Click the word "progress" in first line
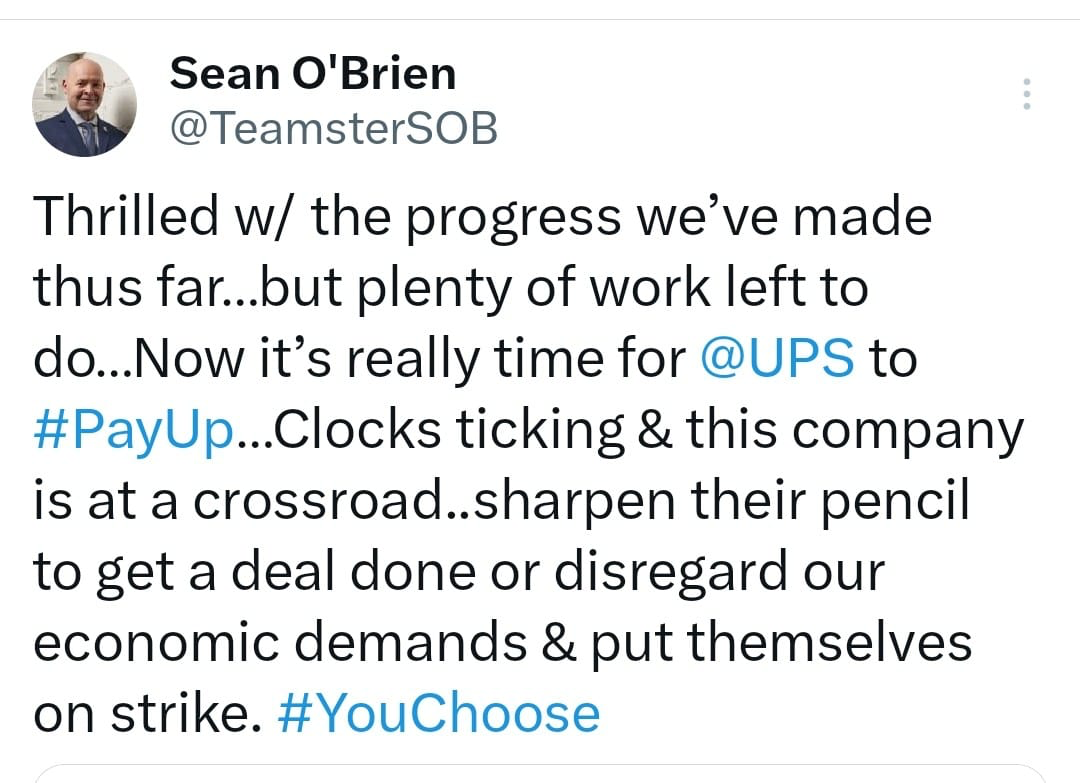Image resolution: width=1080 pixels, height=783 pixels. click(514, 219)
